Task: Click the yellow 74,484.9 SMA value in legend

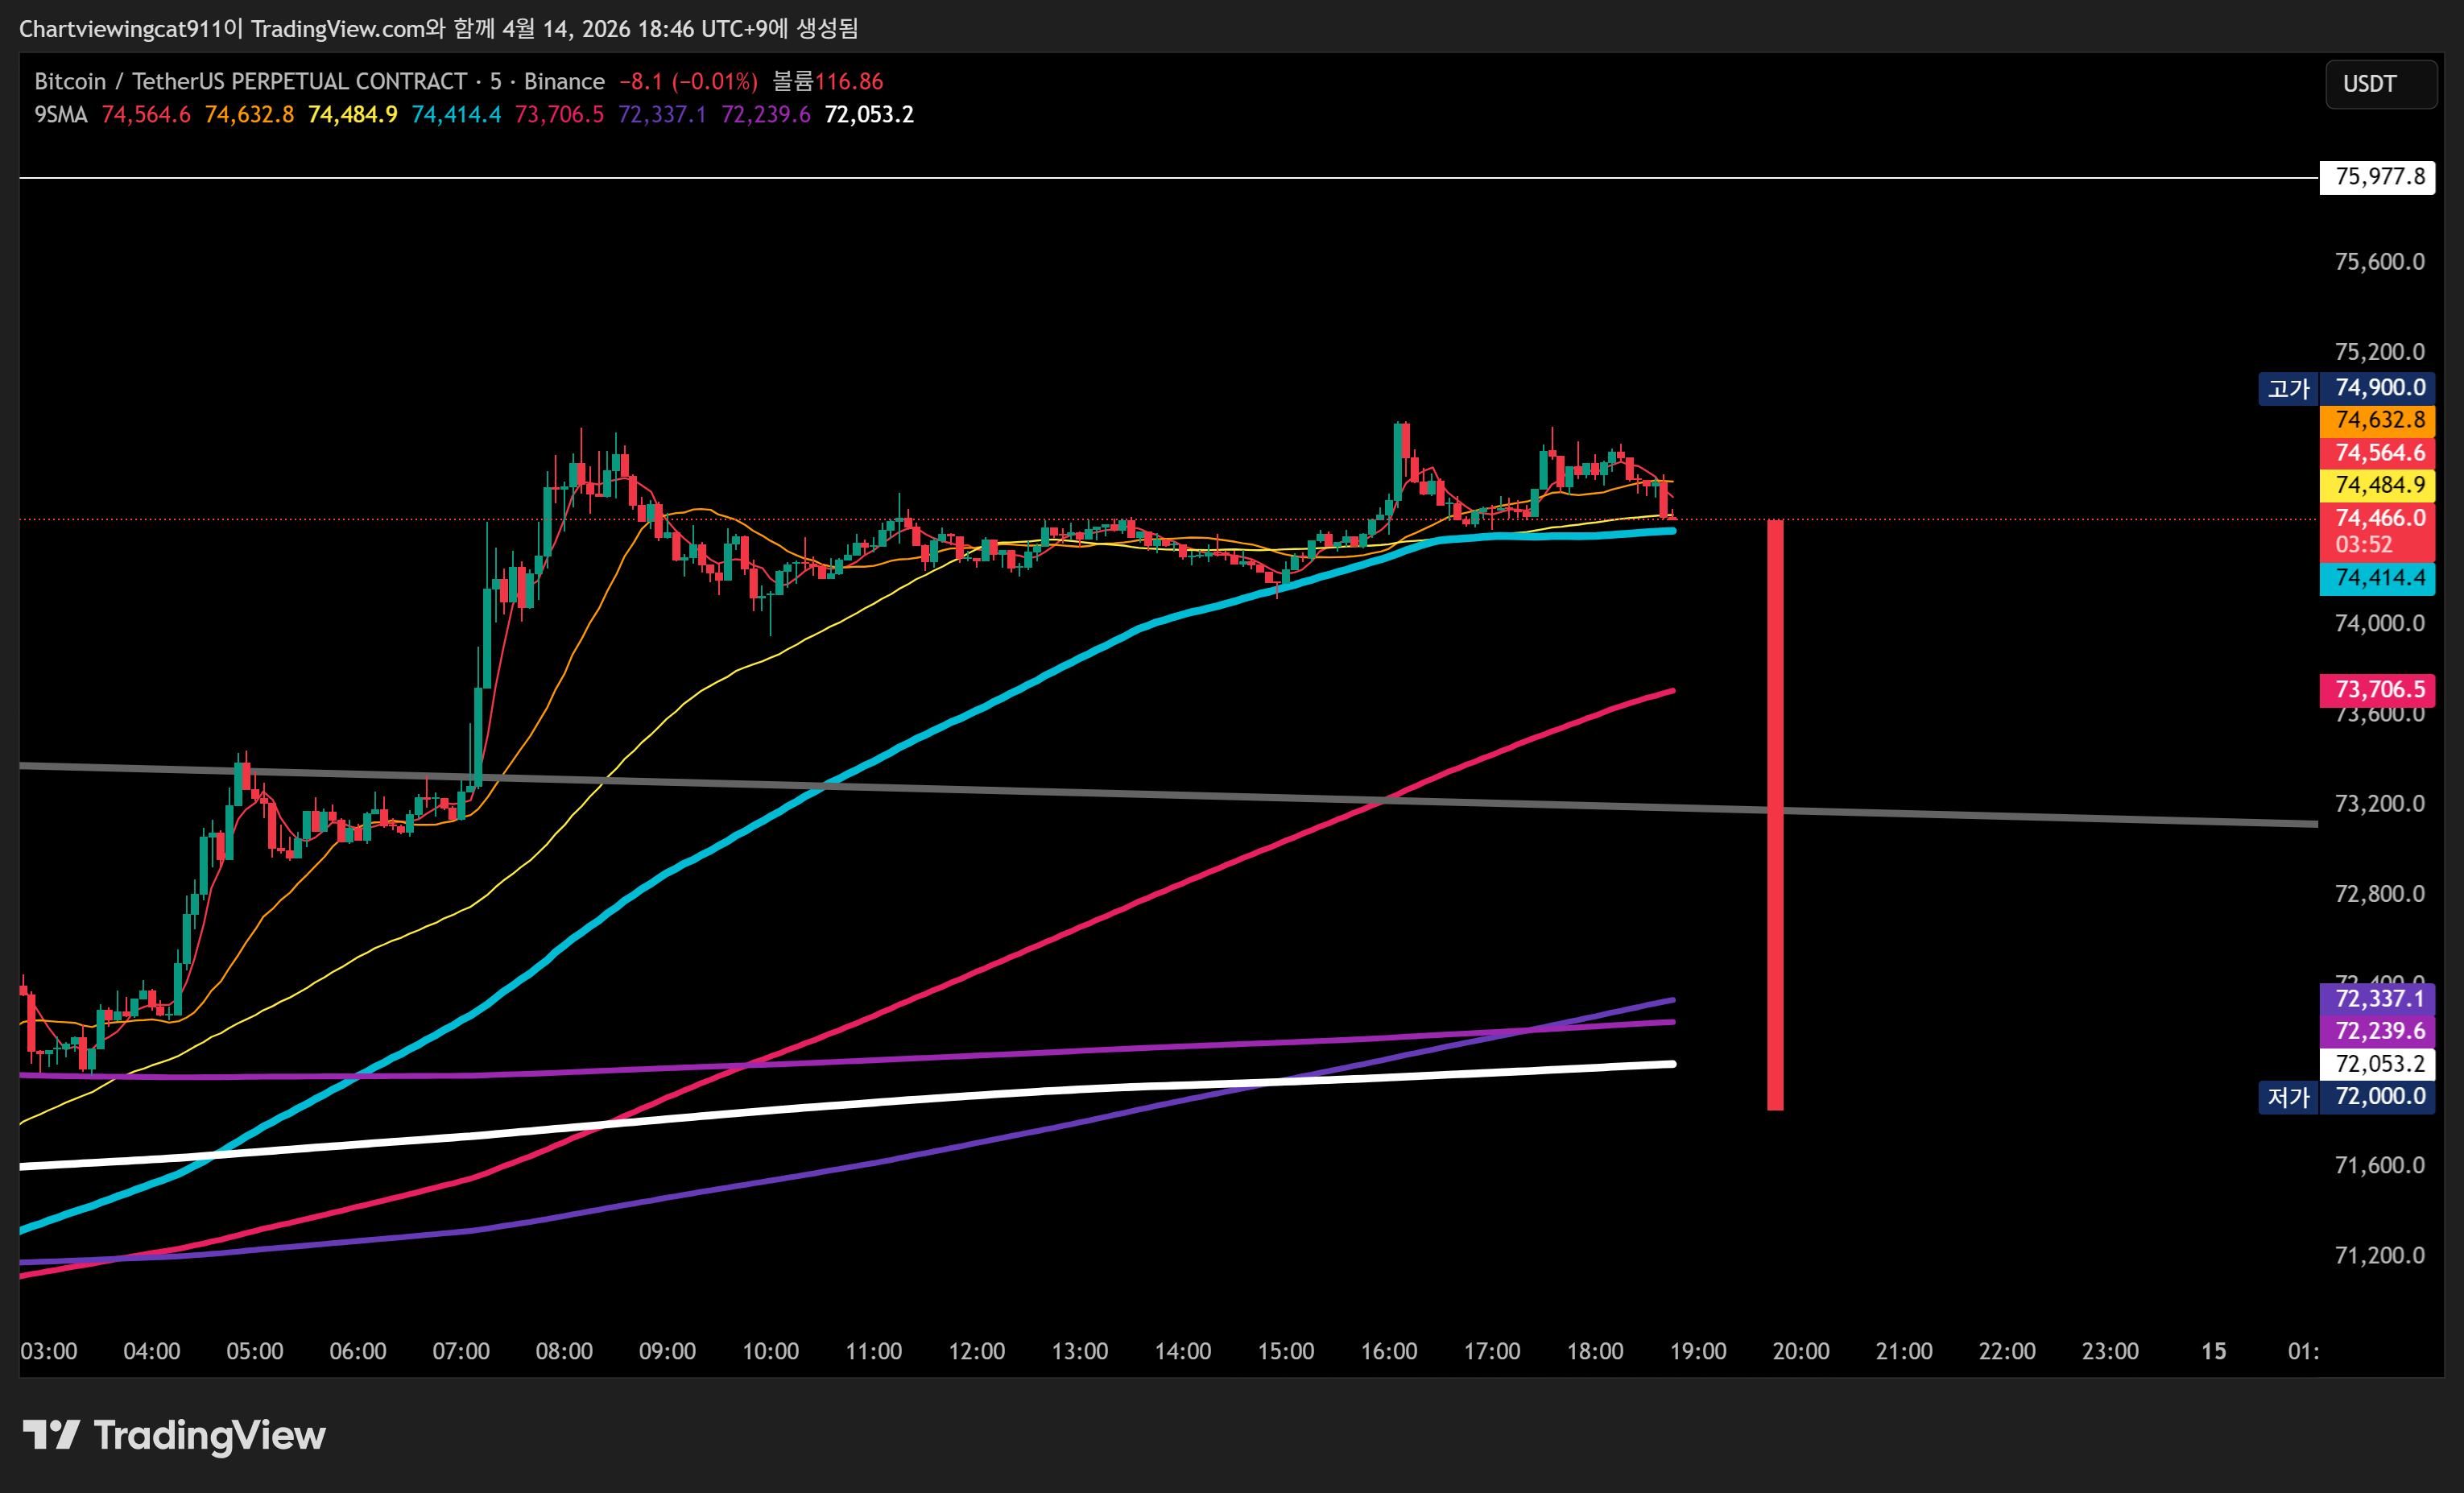Action: [x=352, y=115]
